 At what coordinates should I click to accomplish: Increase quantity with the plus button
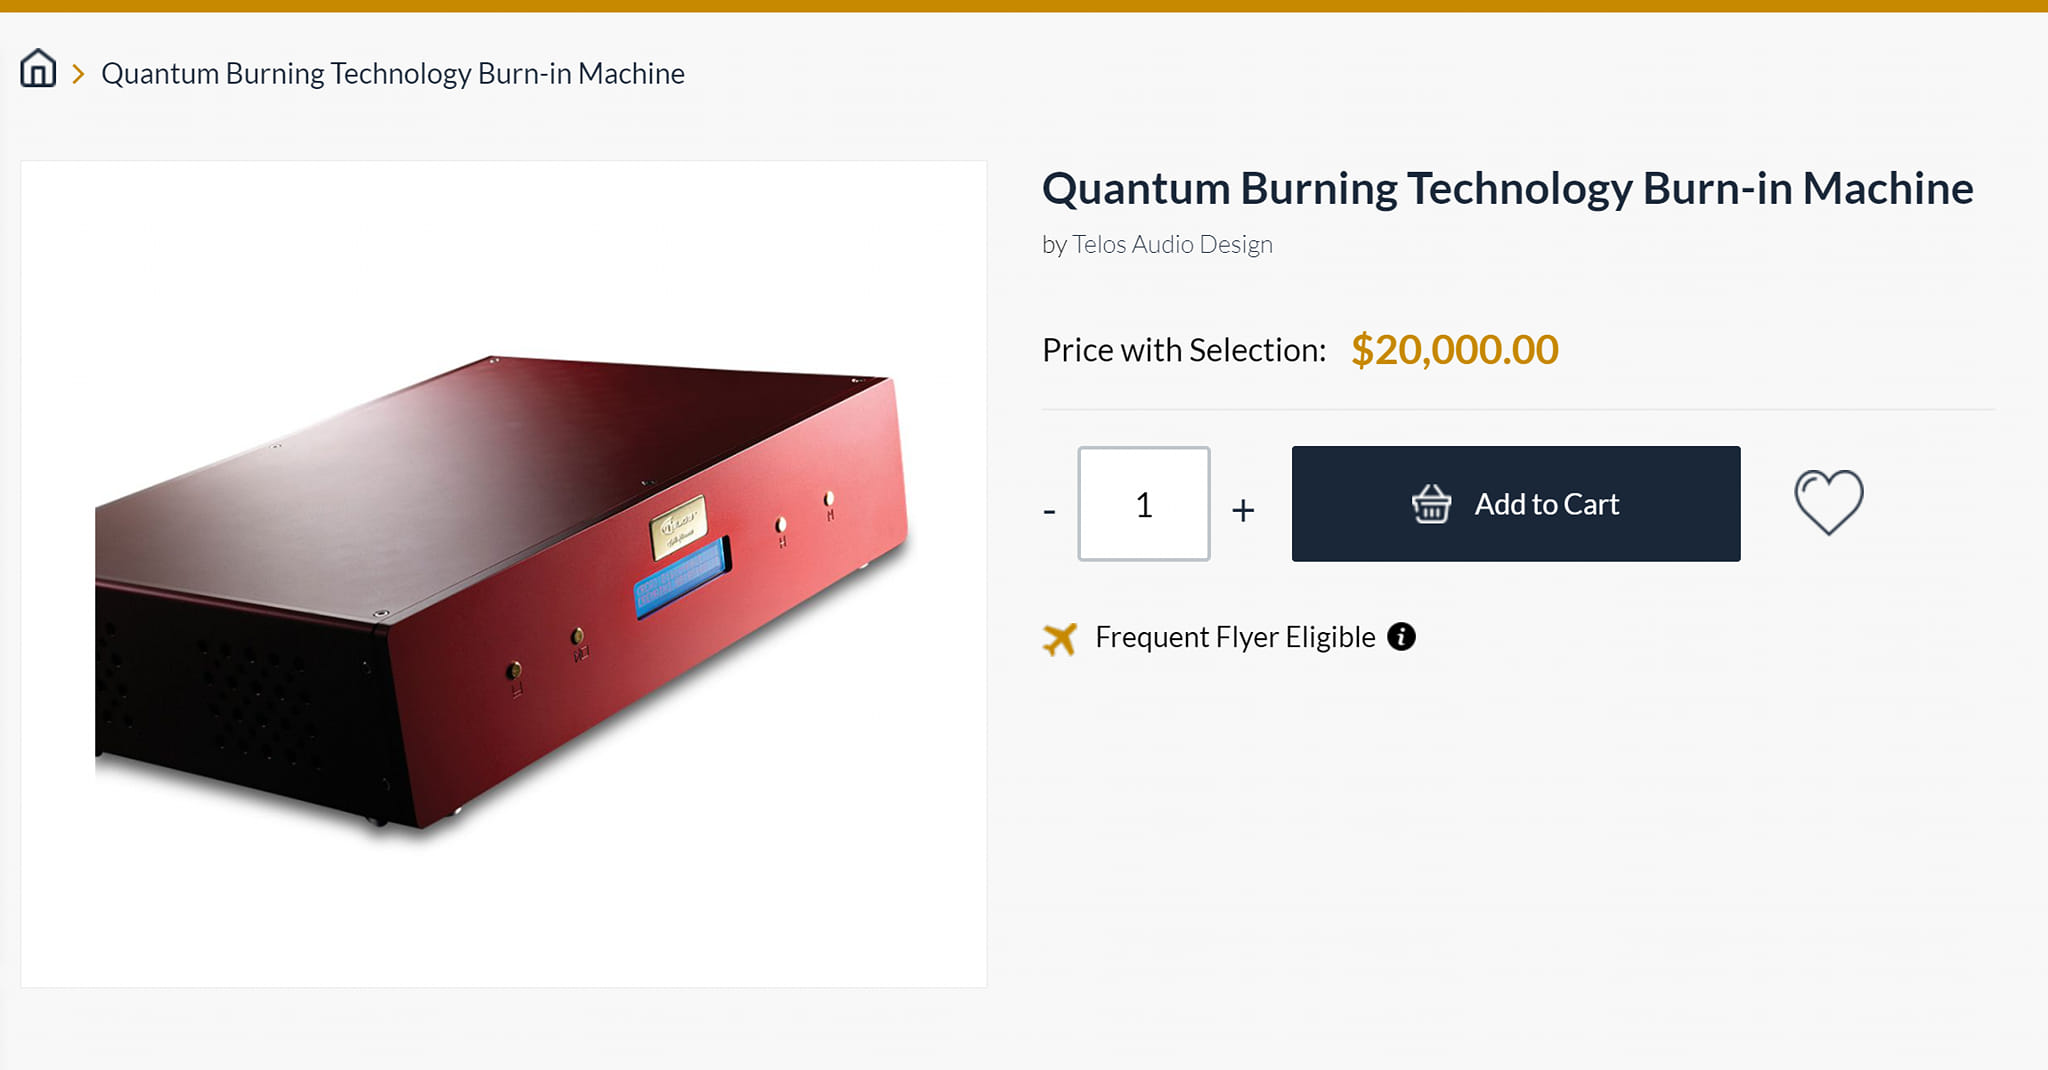point(1243,510)
